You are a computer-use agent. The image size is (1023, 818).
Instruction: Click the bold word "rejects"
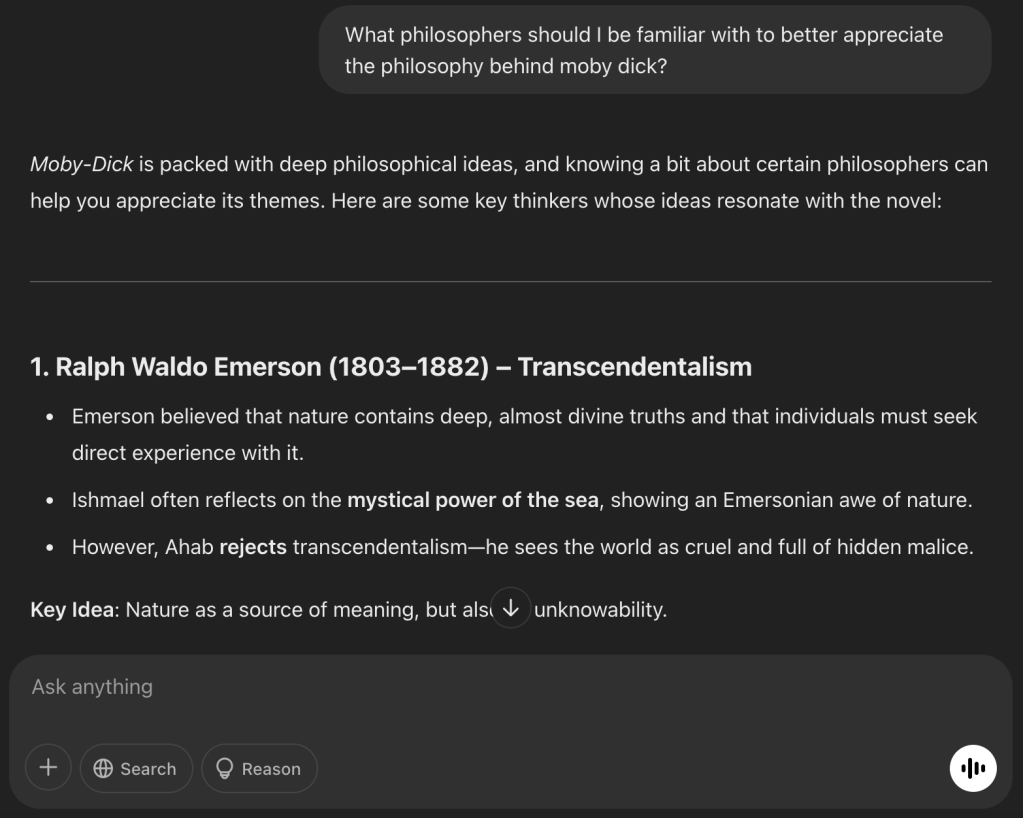pyautogui.click(x=252, y=547)
